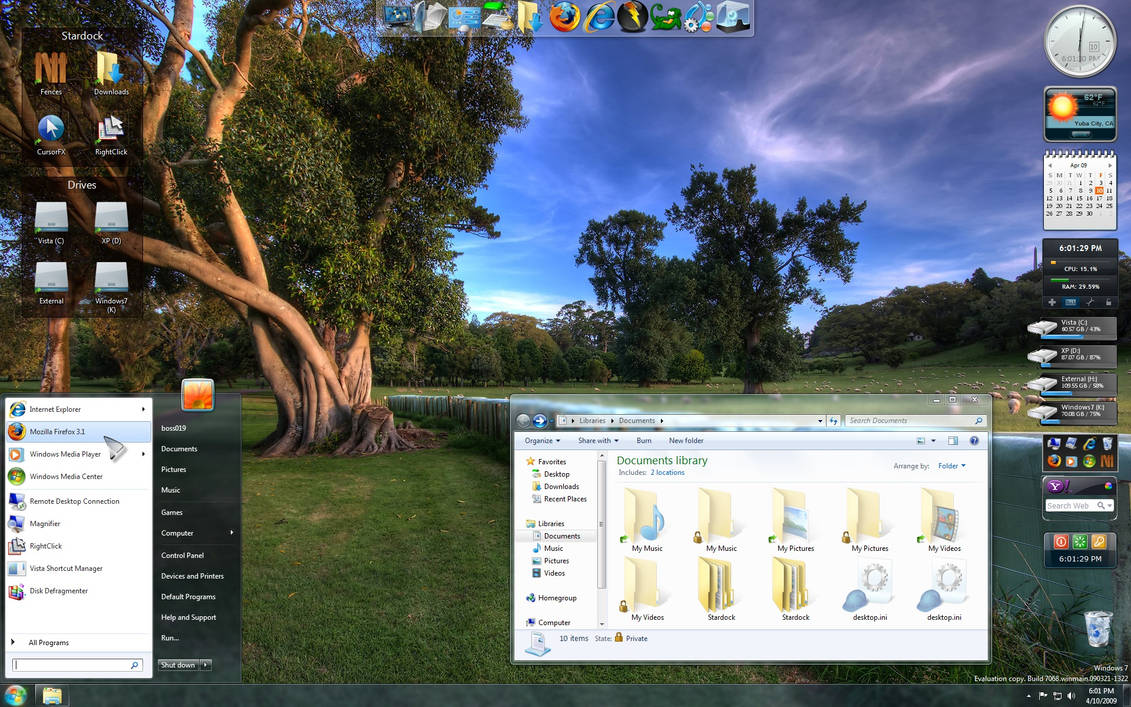Click the orange key lock gadget icon
Screen dimensions: 1131x707
1099,541
